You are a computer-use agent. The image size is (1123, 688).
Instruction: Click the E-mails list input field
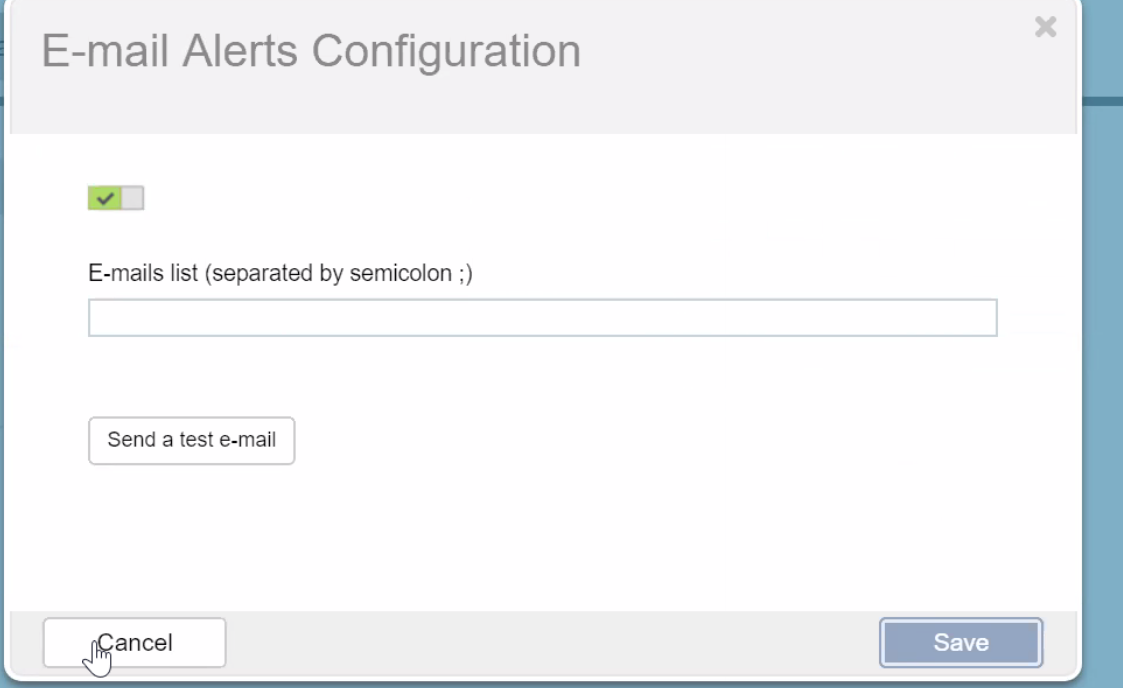[542, 318]
